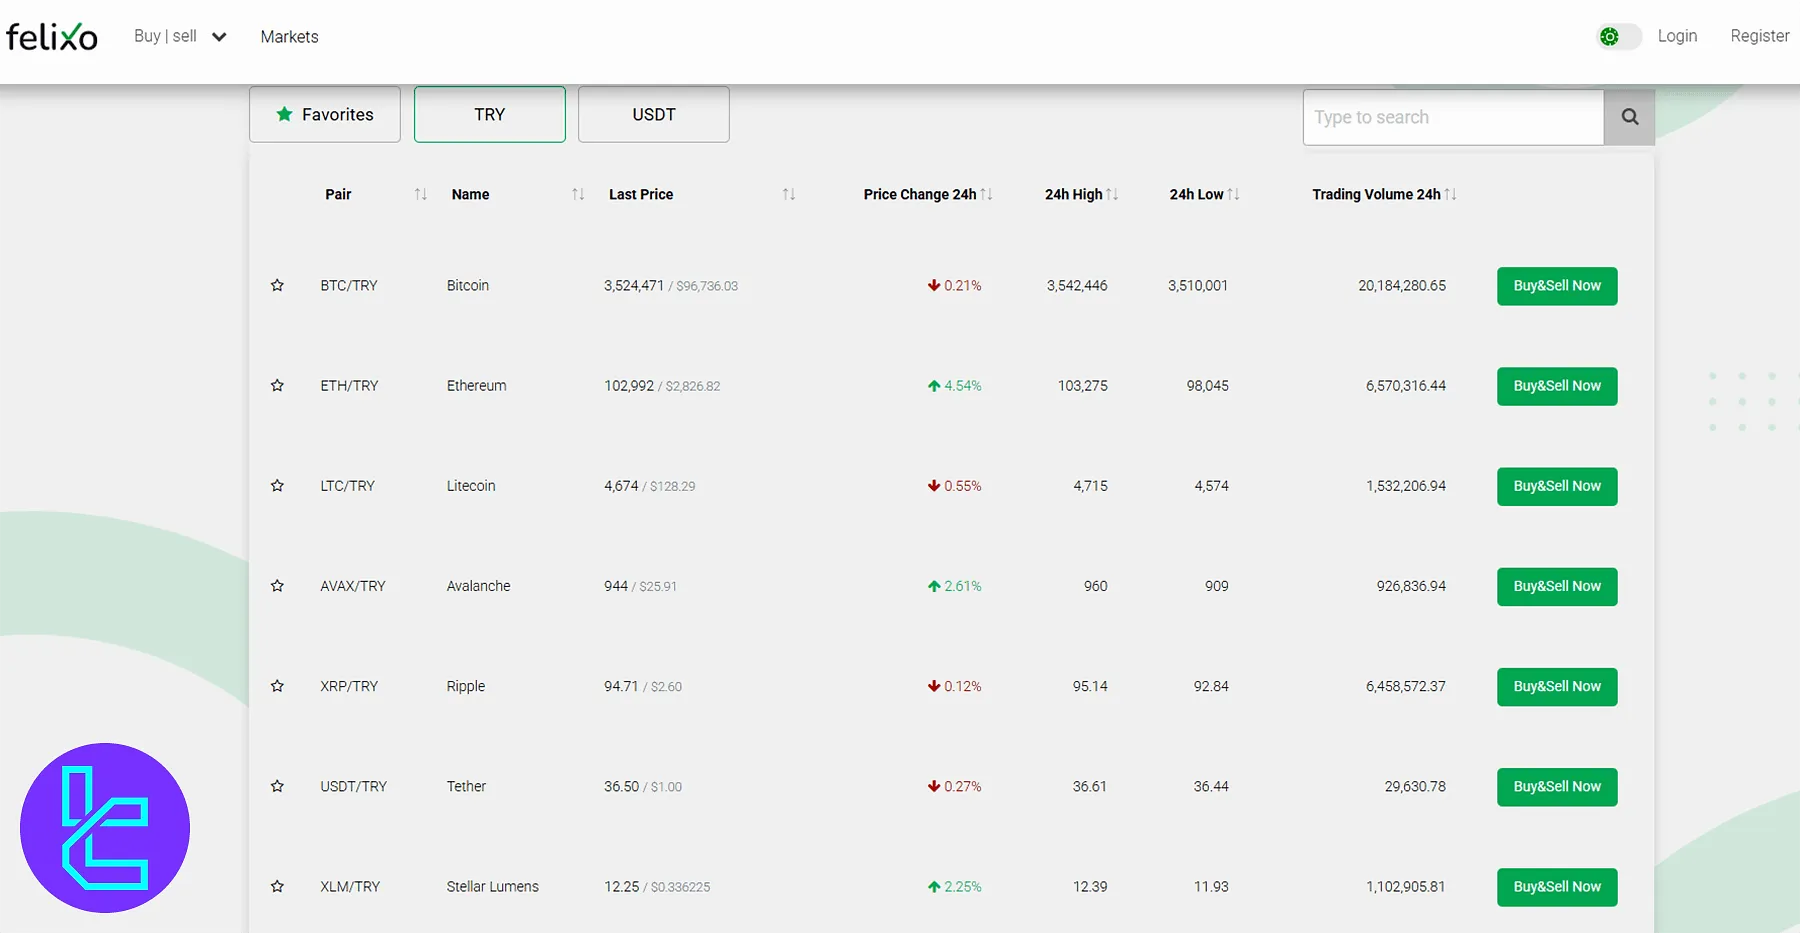The image size is (1800, 933).
Task: Click Avalanche 24h low 909
Action: (1217, 586)
